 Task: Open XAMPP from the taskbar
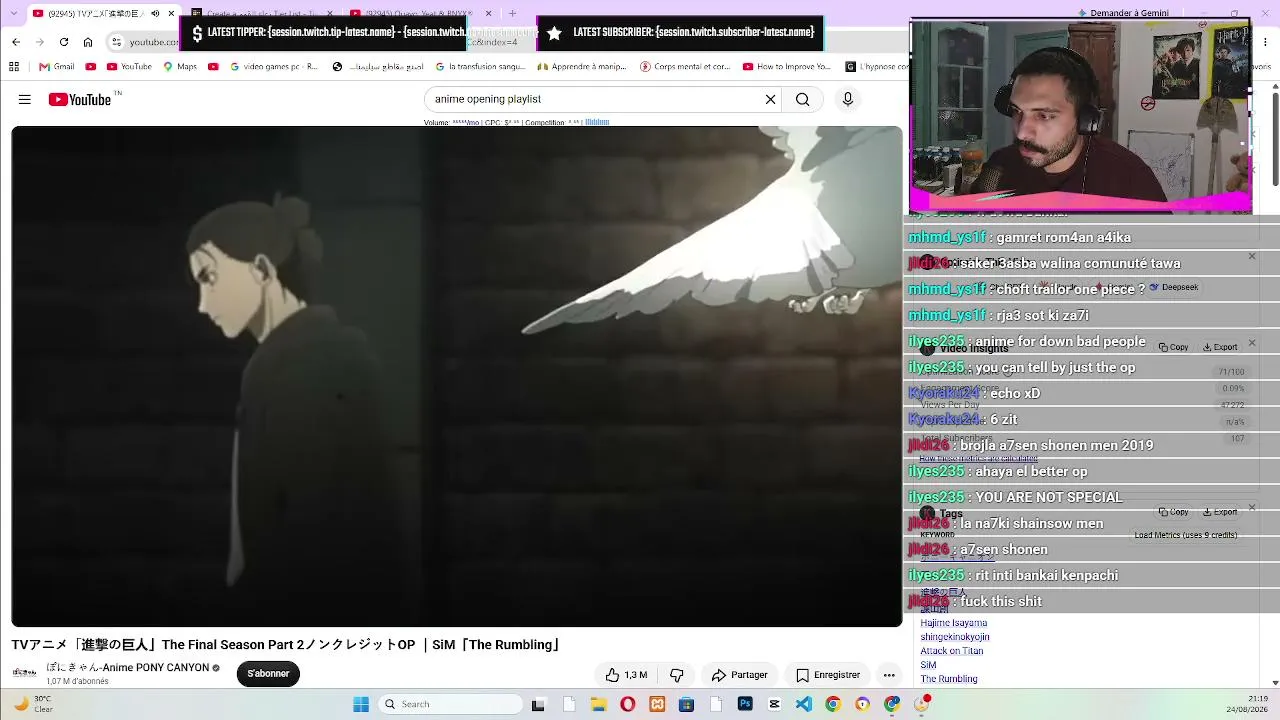(657, 704)
